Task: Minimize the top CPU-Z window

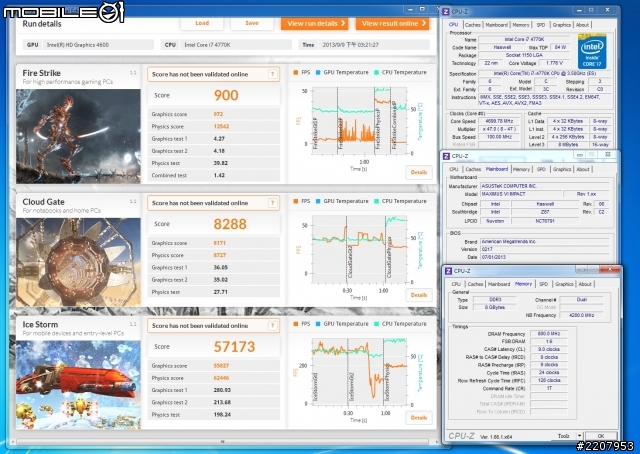Action: pyautogui.click(x=579, y=10)
